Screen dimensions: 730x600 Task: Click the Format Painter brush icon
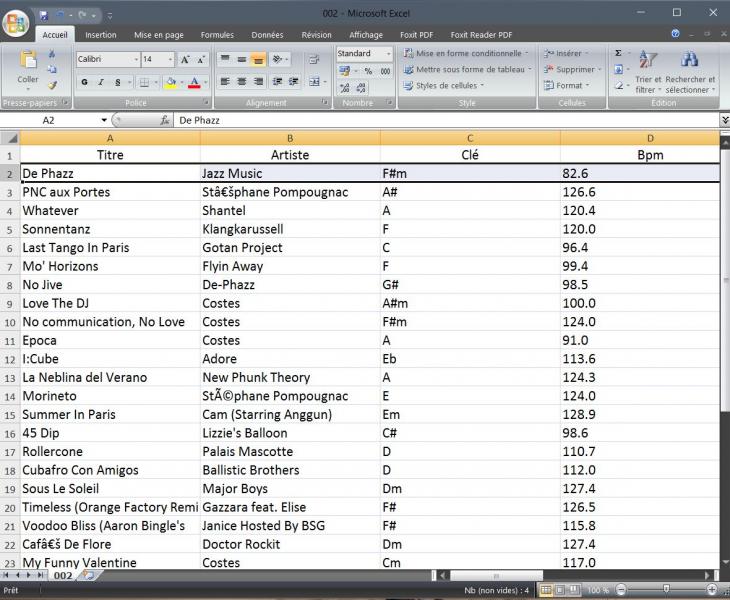pos(52,85)
